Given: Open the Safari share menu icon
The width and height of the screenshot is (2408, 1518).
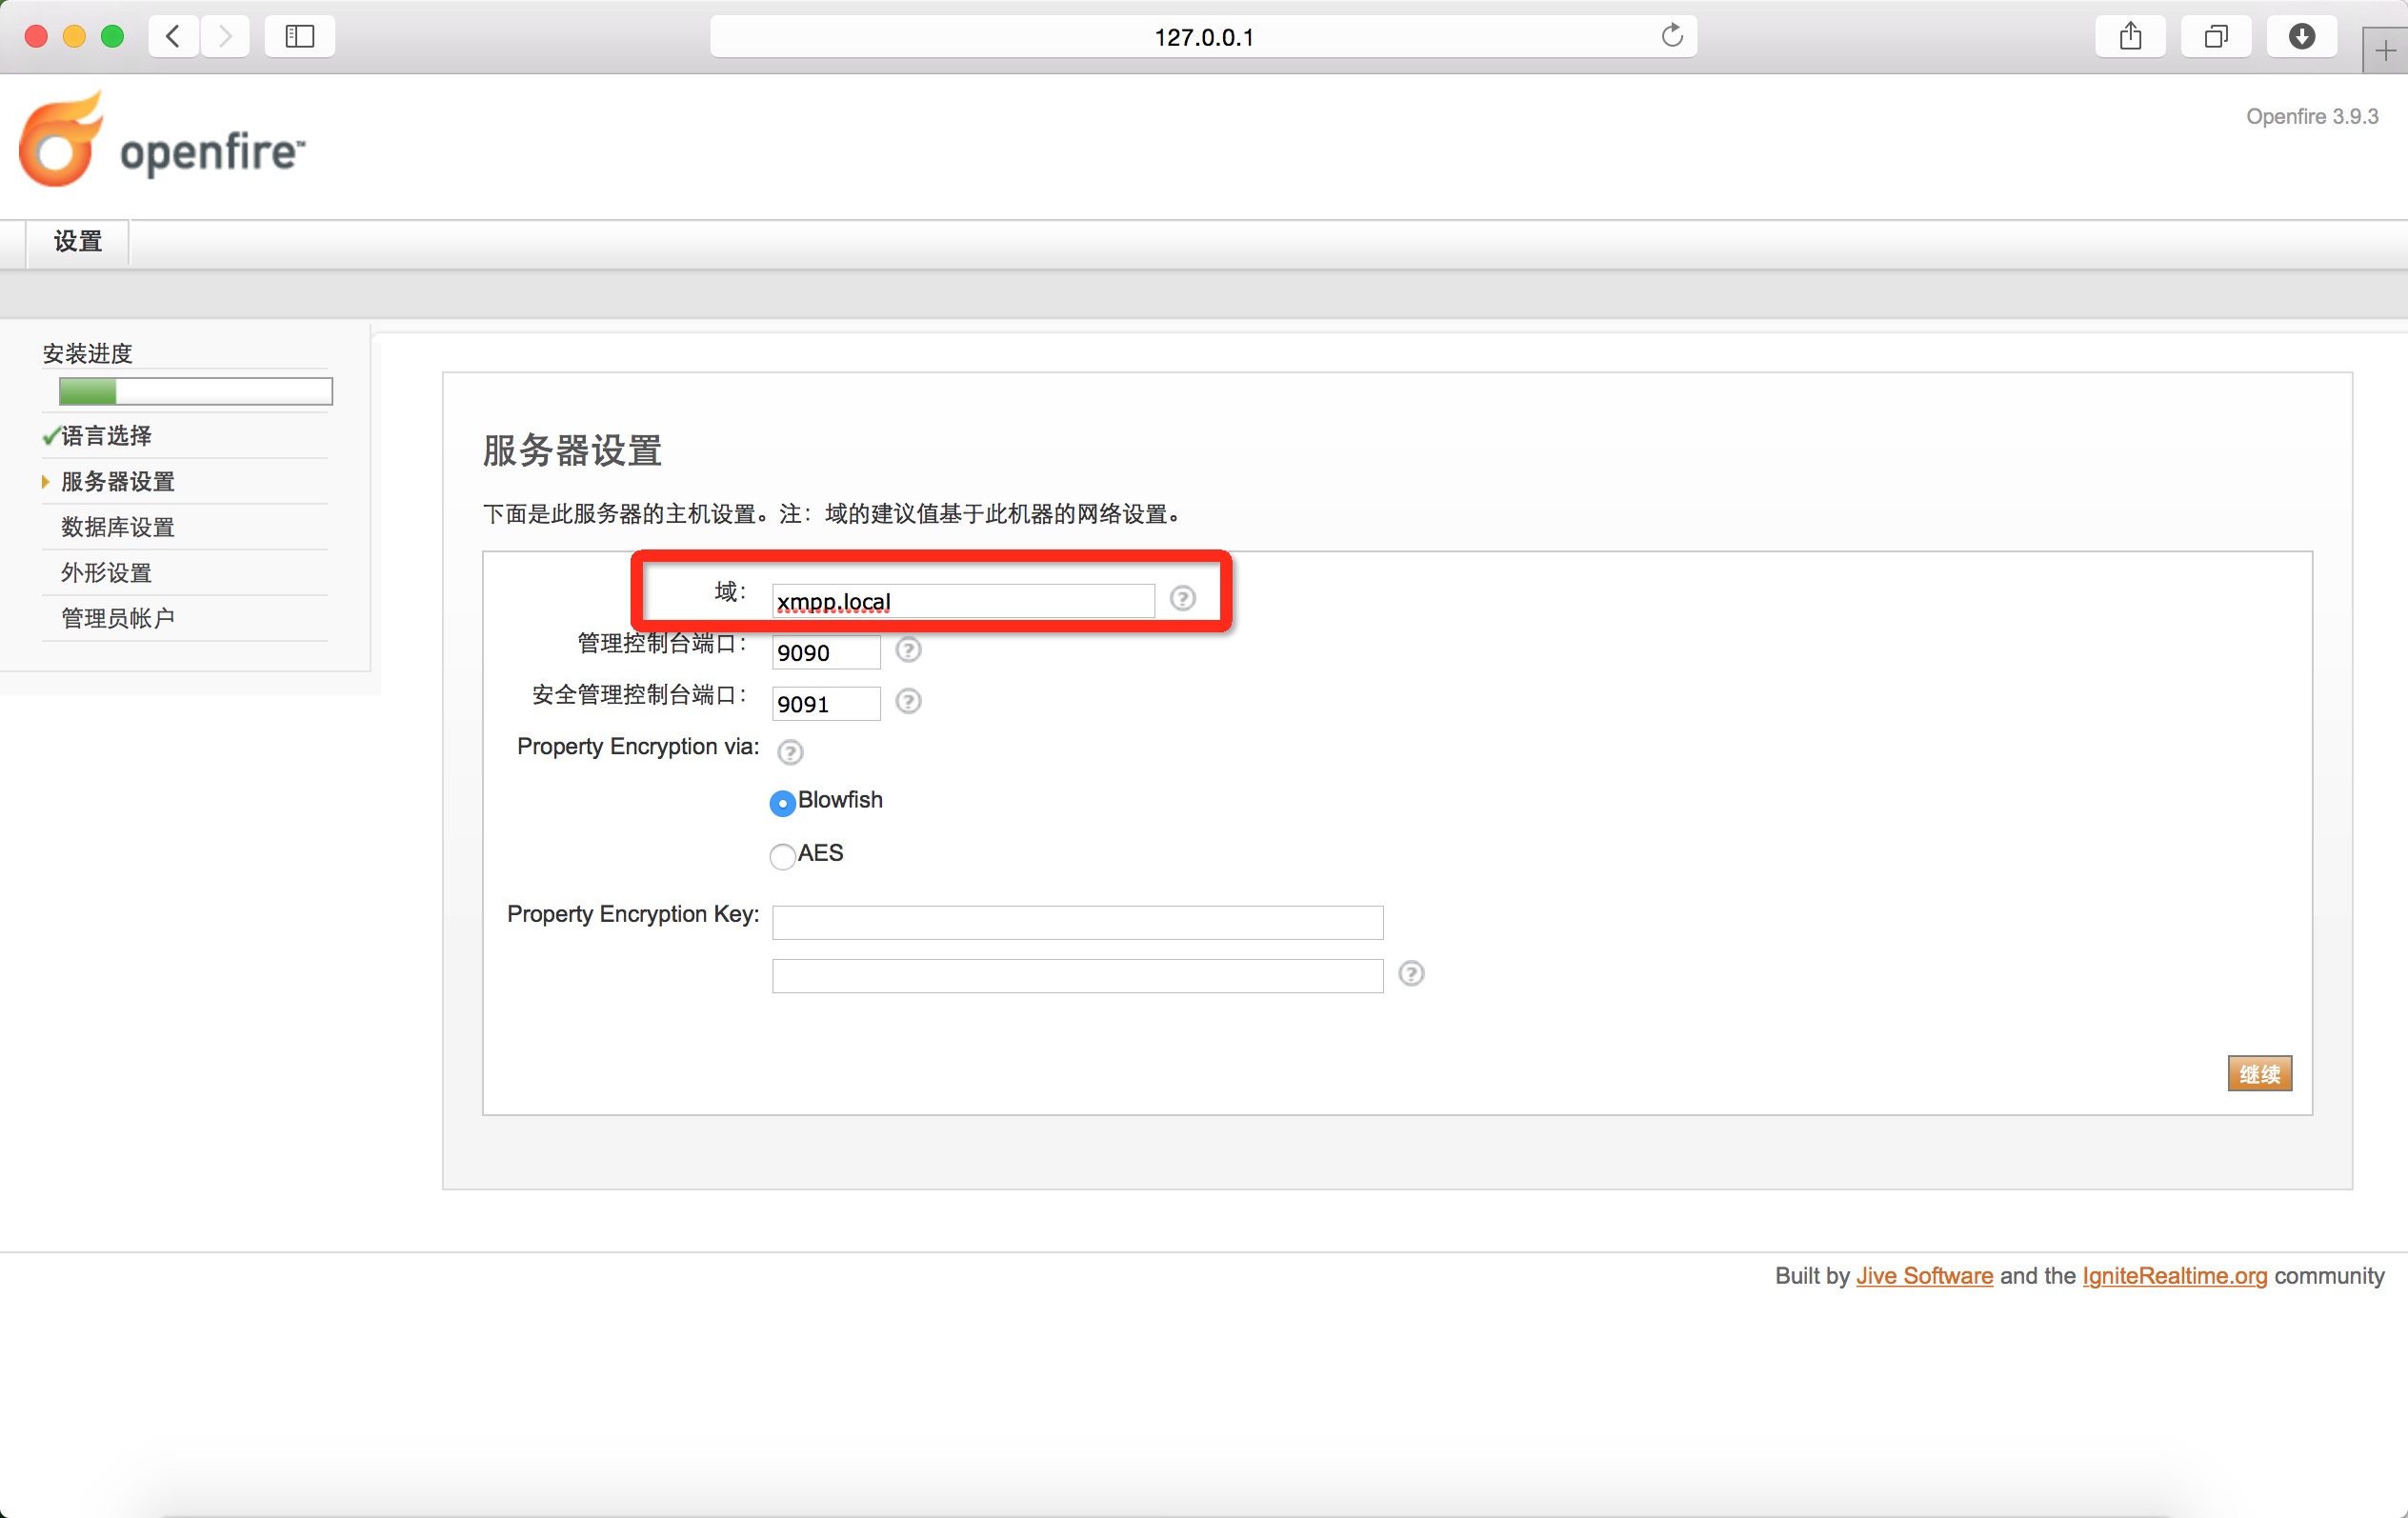Looking at the screenshot, I should (2131, 37).
